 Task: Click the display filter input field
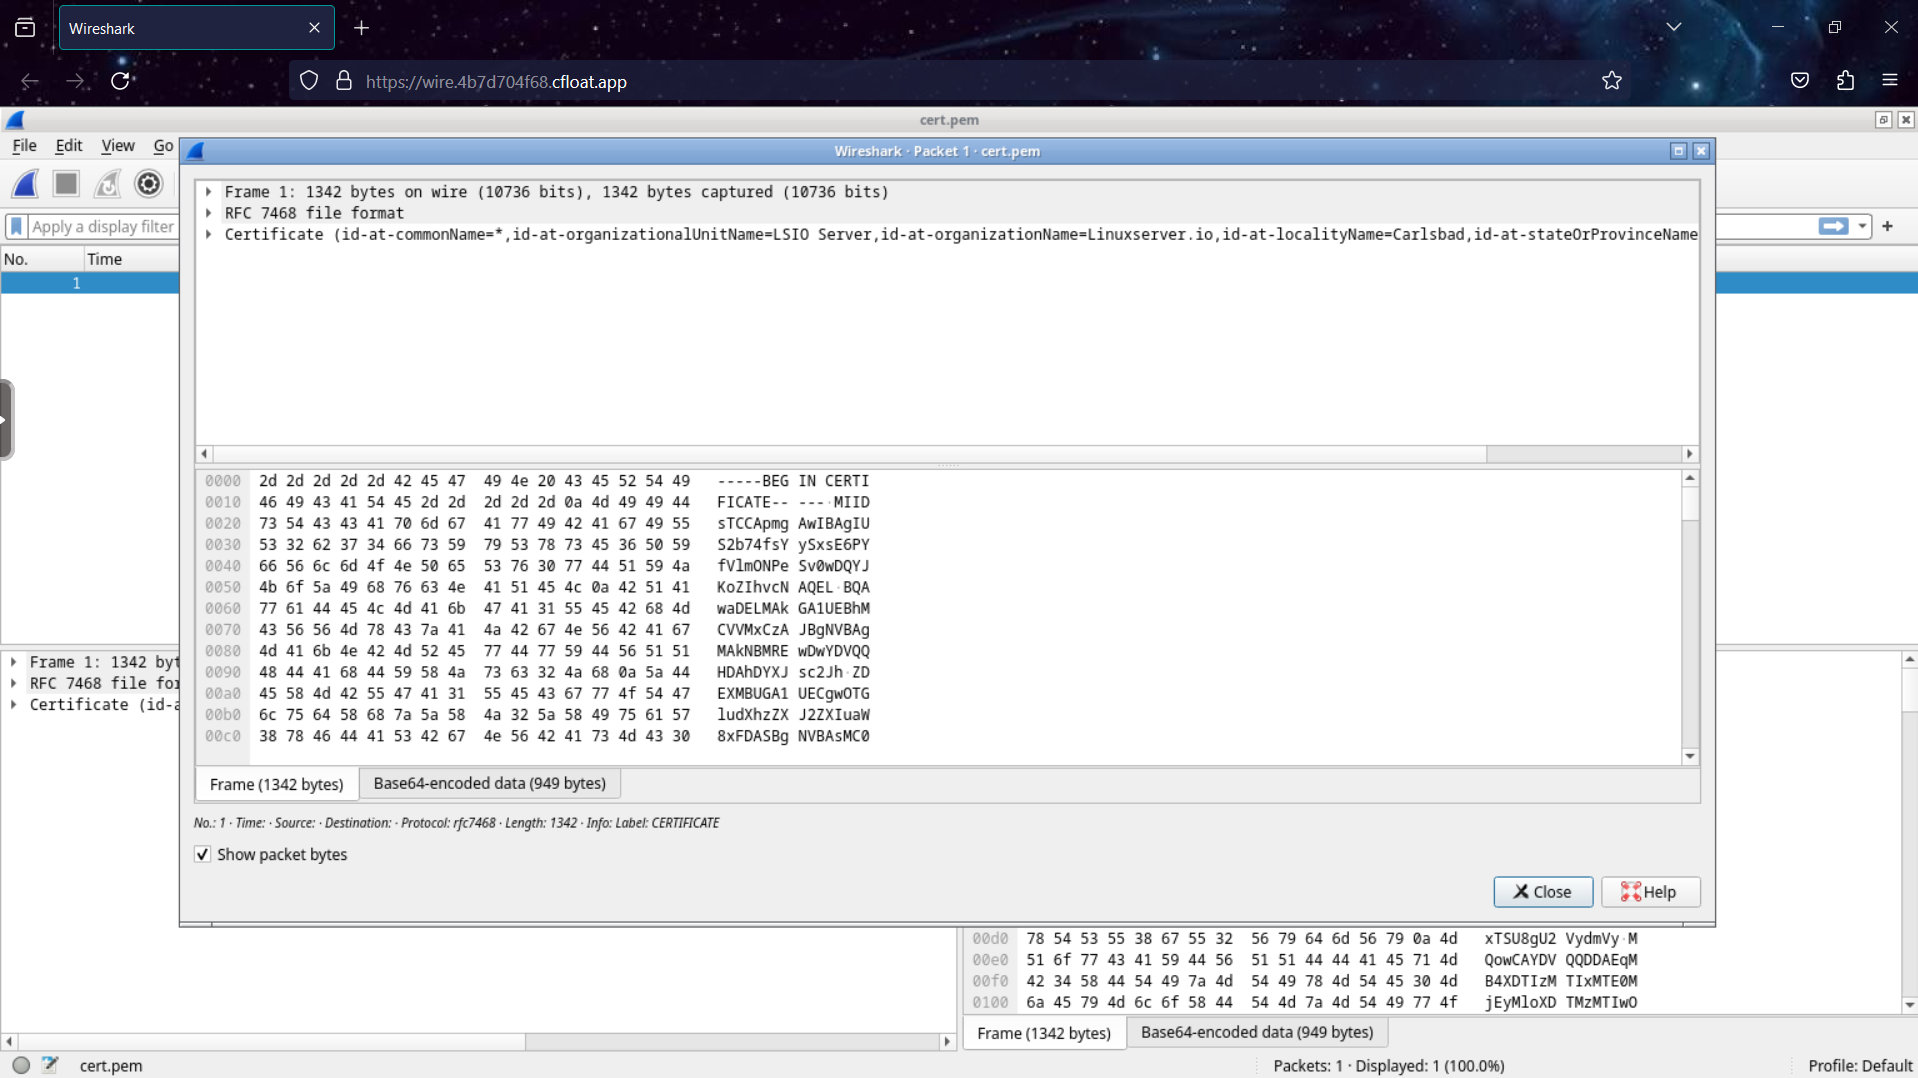[102, 227]
